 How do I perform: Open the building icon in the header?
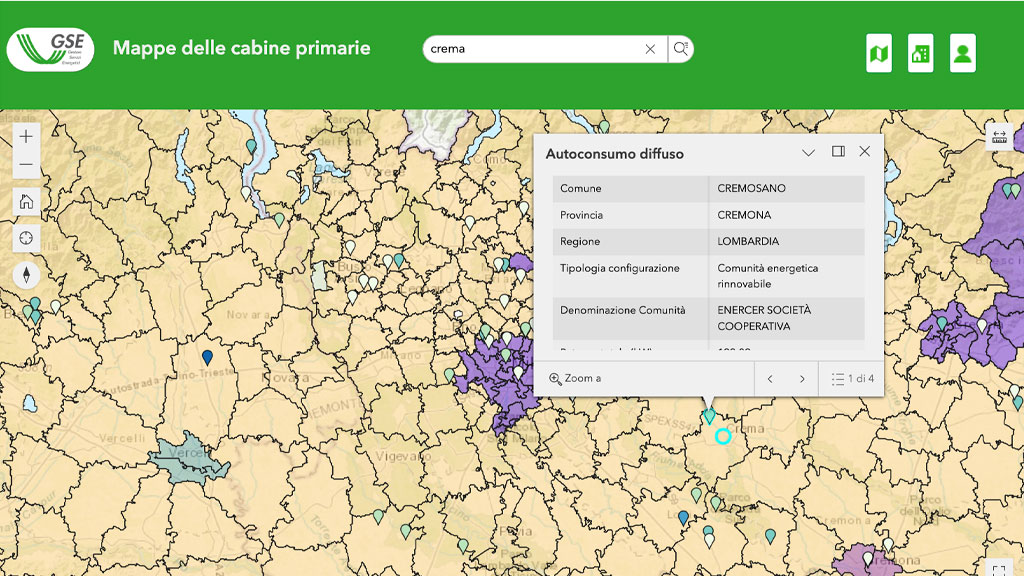920,54
